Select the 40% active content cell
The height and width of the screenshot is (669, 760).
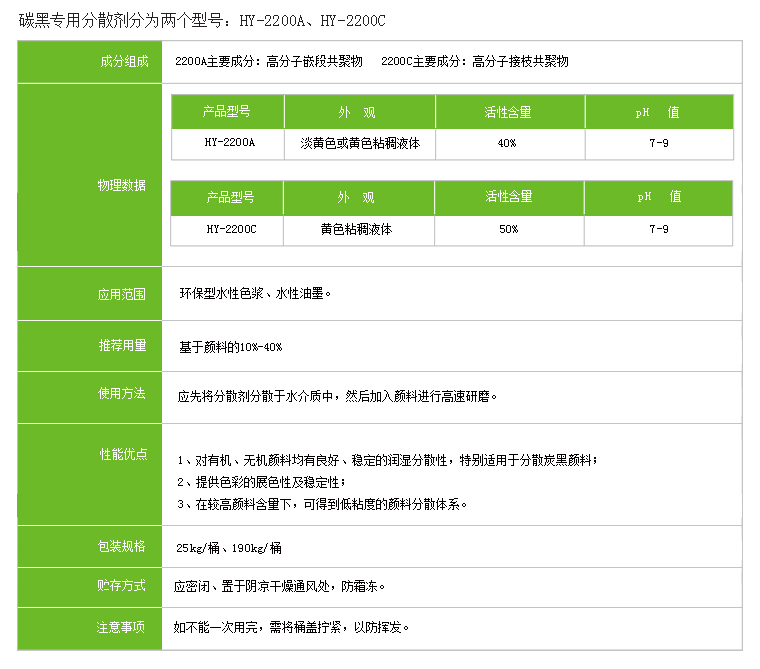coord(507,143)
